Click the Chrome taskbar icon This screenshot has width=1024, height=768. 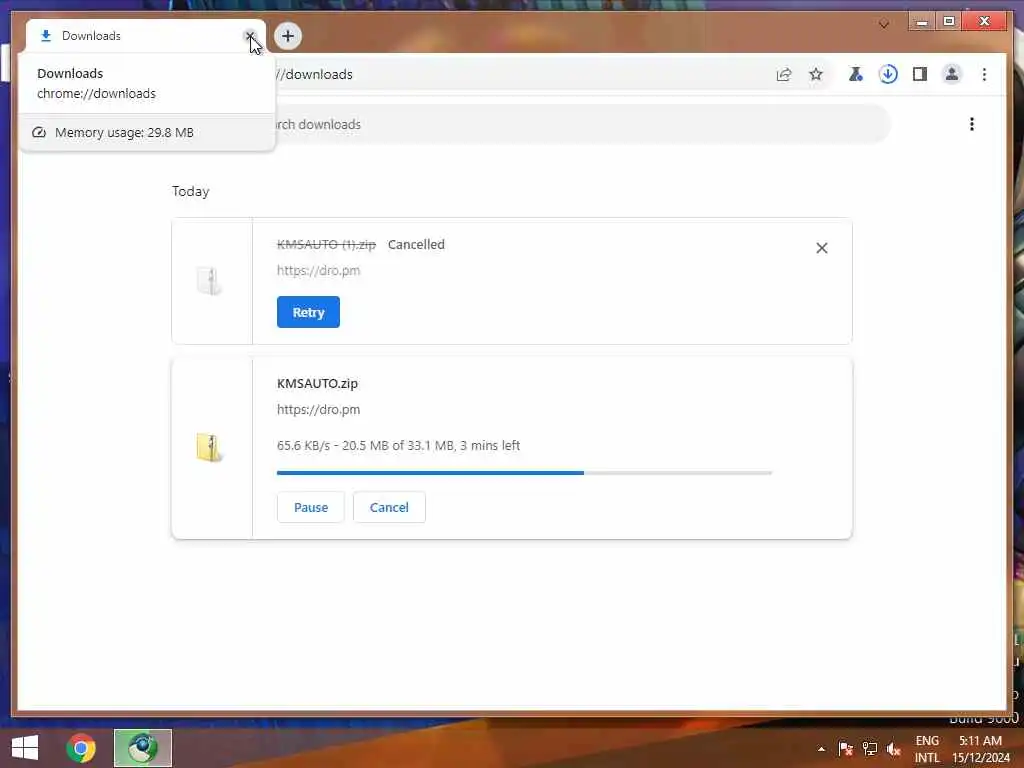(81, 748)
